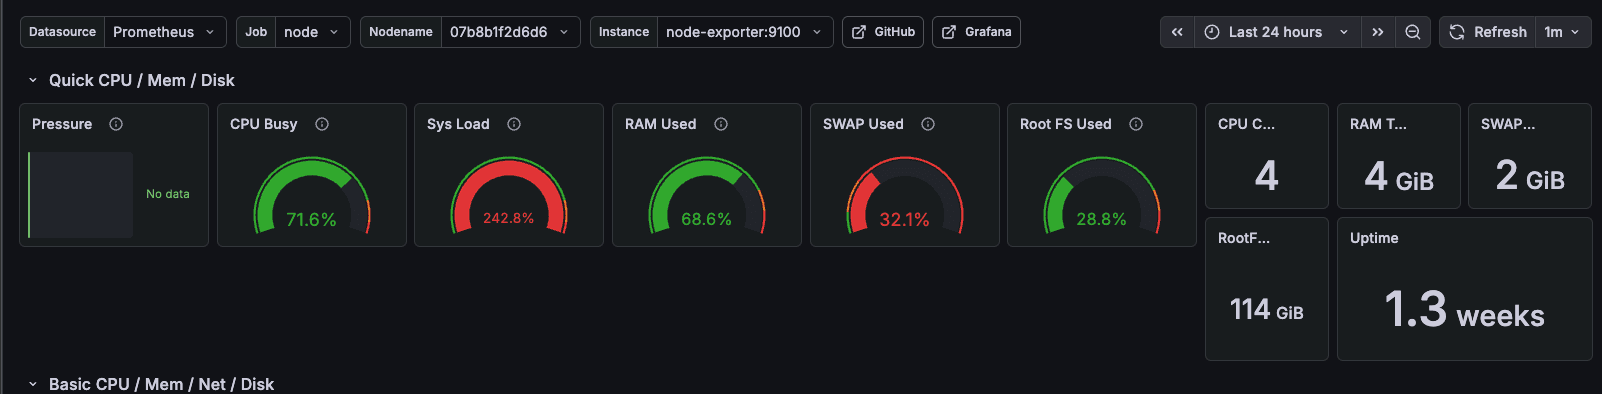Open the Datasource Prometheus dropdown
This screenshot has height=394, width=1602.
165,32
